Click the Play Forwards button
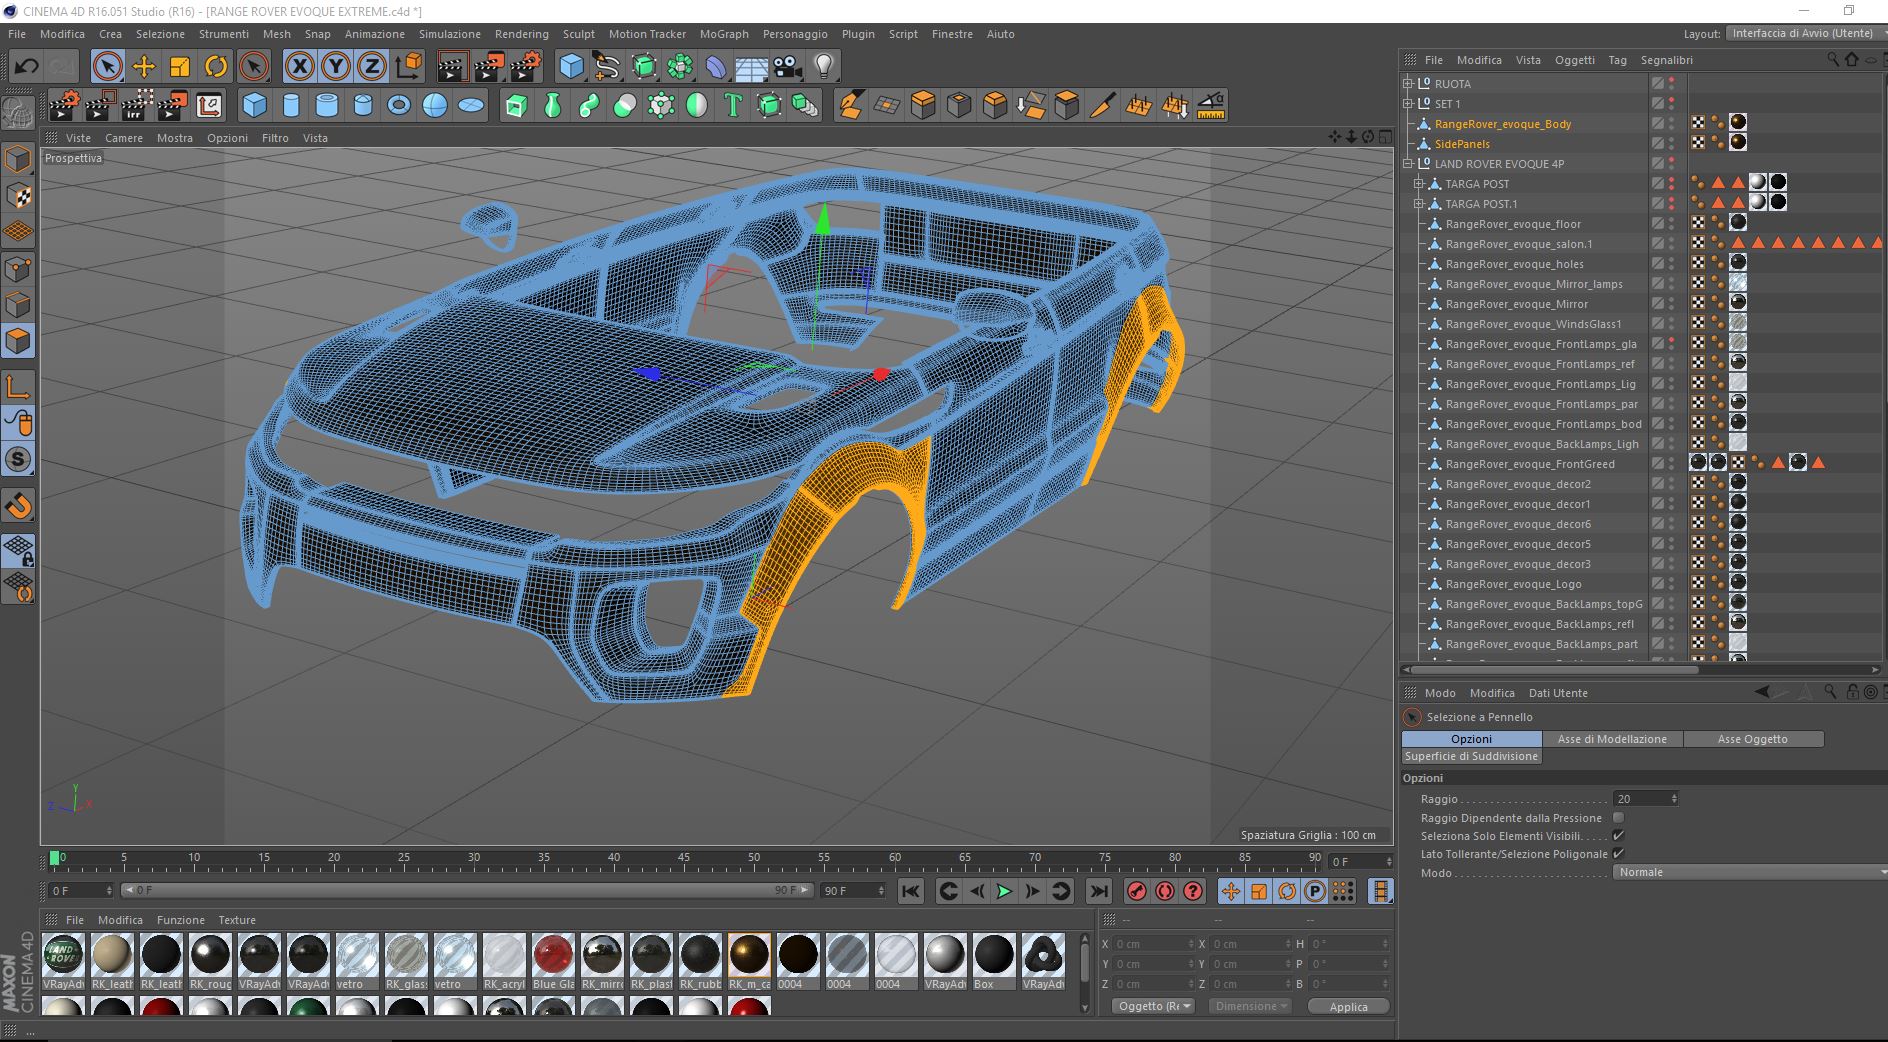1888x1042 pixels. tap(1005, 891)
